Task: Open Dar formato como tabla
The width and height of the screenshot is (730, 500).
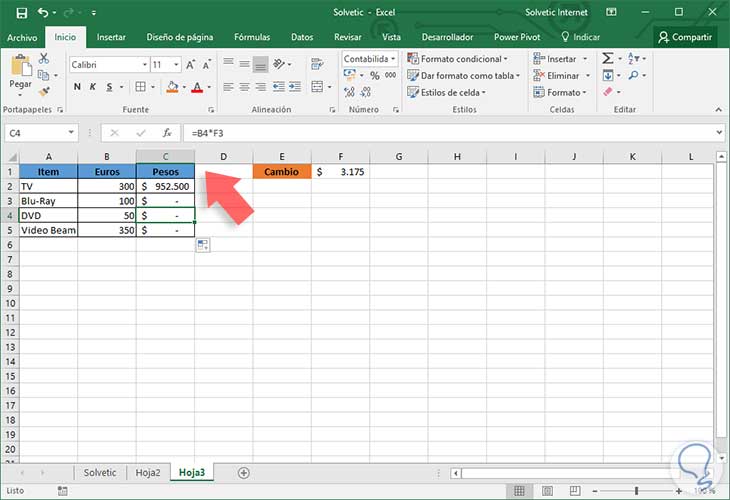Action: click(x=463, y=75)
